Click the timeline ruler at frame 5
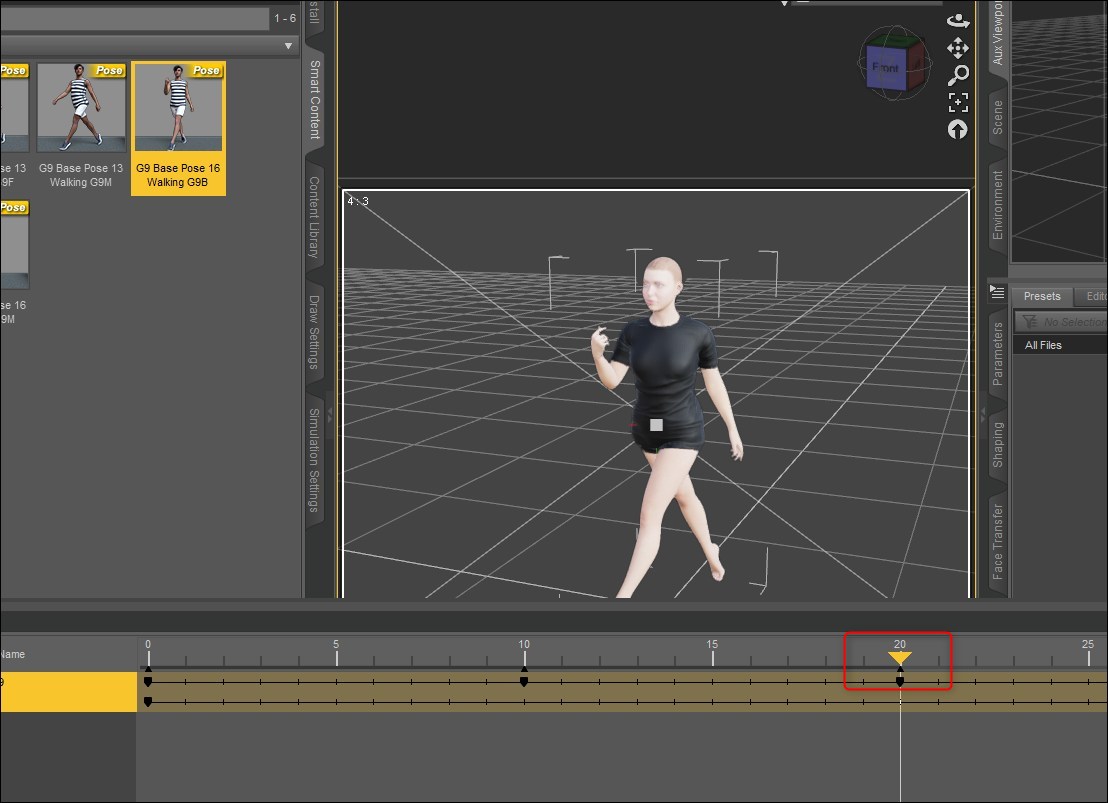Viewport: 1108px width, 803px height. (x=336, y=652)
